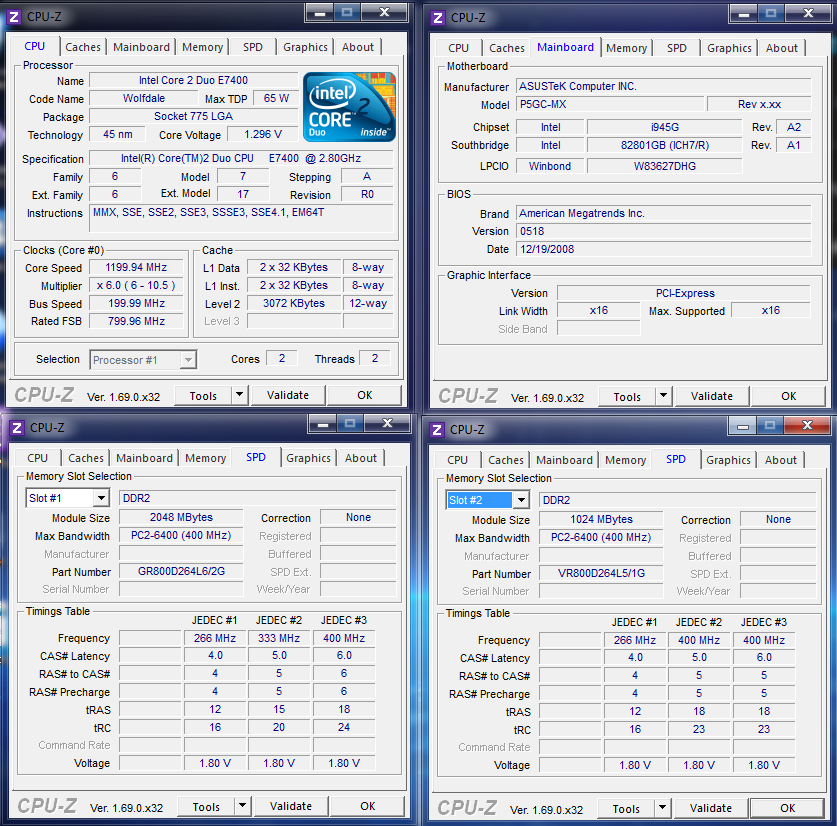Image resolution: width=837 pixels, height=826 pixels.
Task: Click part number GR800D264L6/2G
Action: point(181,571)
